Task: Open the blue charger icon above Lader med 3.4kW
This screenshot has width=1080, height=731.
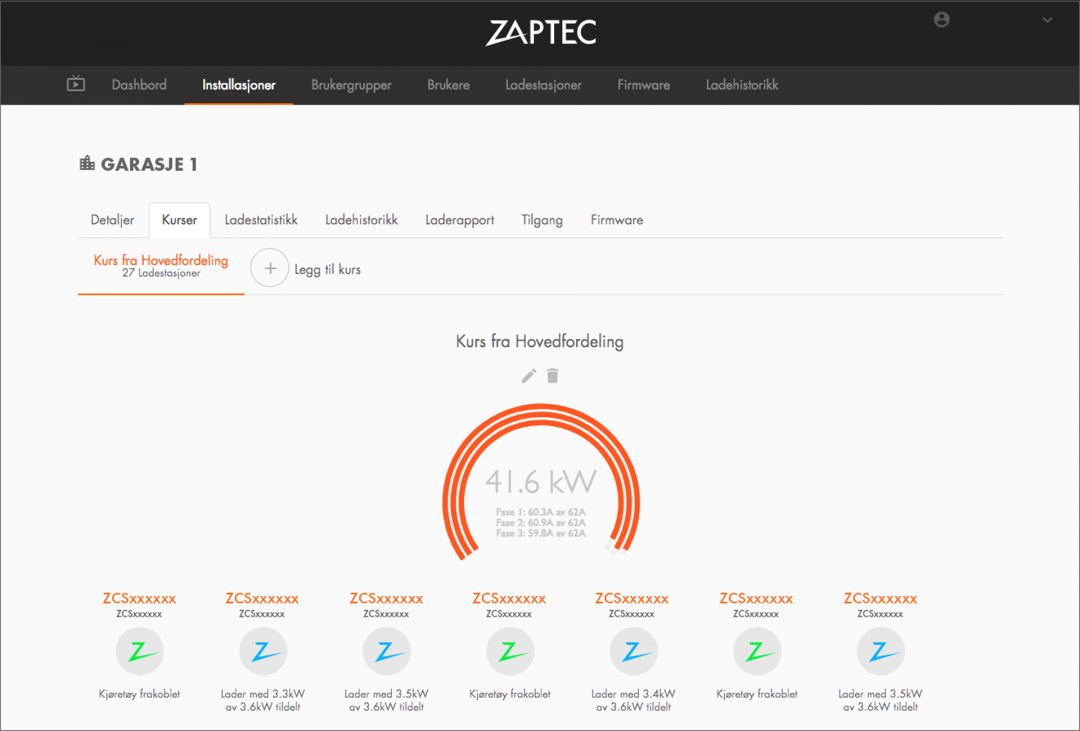Action: click(633, 651)
